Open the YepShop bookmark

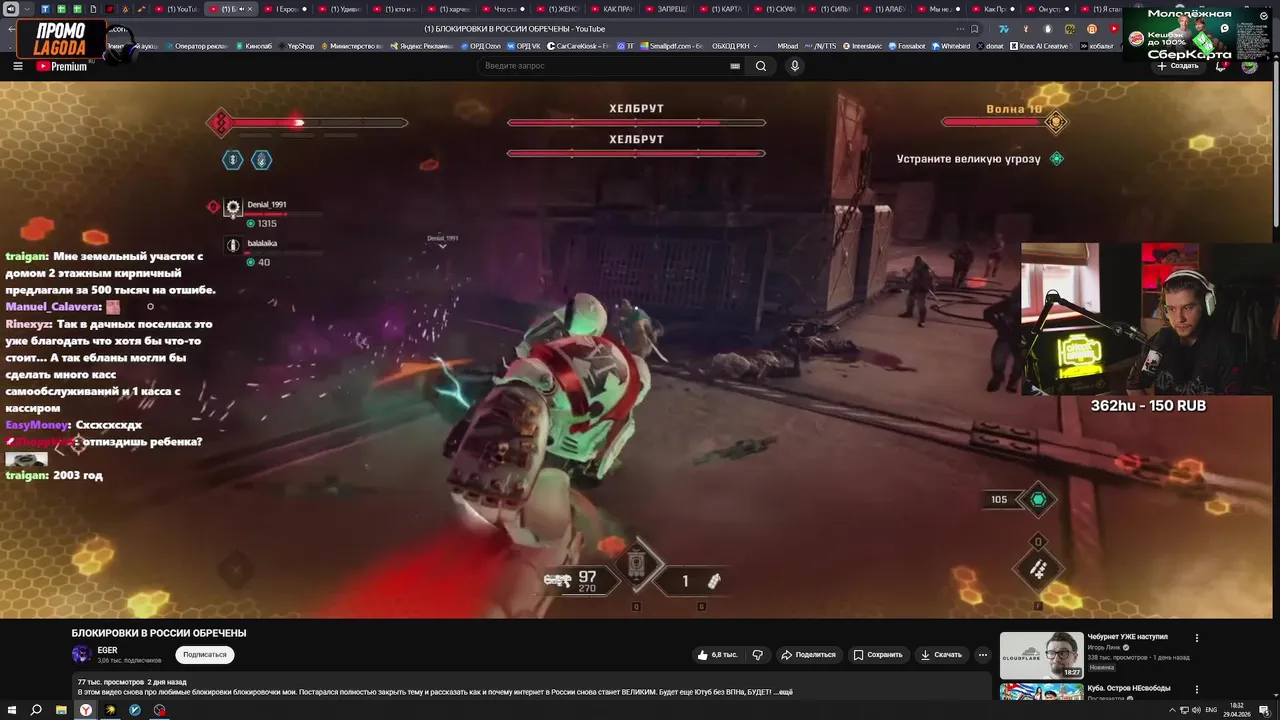coord(296,46)
